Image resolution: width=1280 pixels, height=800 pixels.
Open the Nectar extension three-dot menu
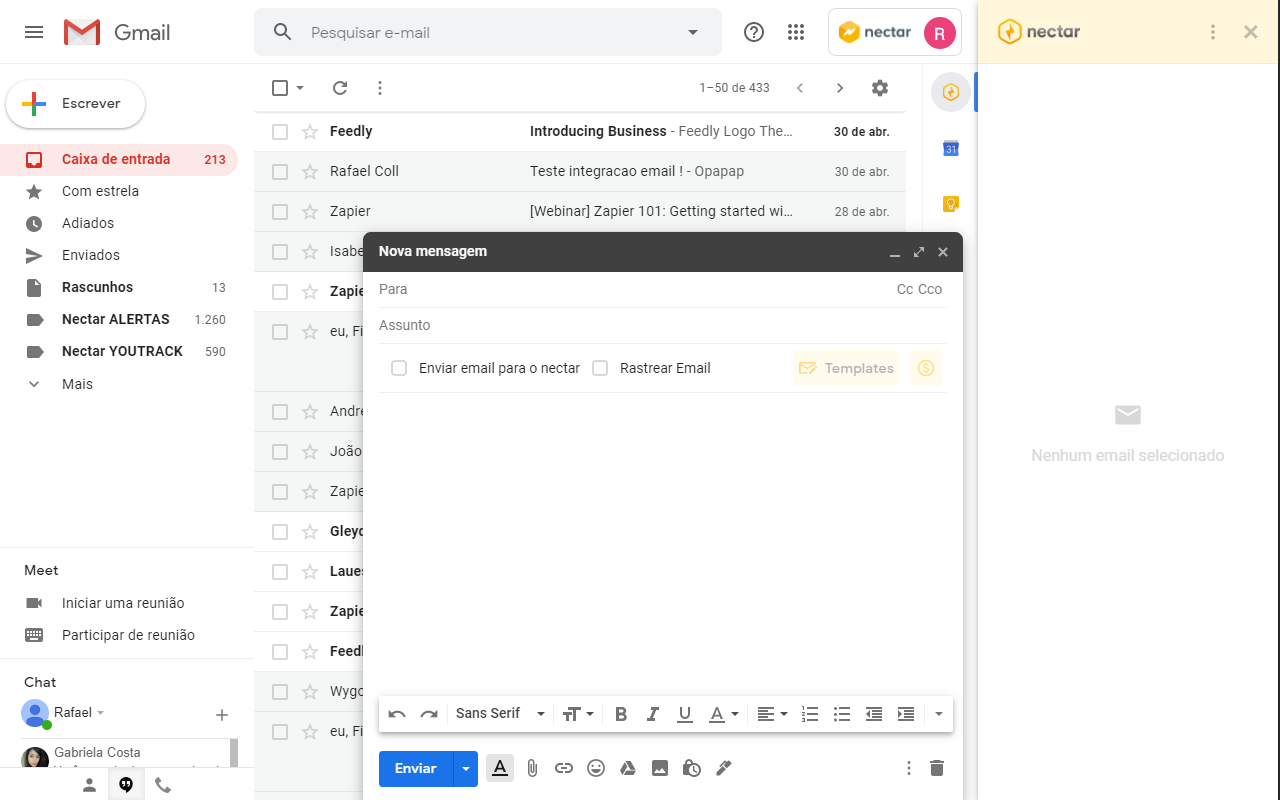pos(1212,31)
